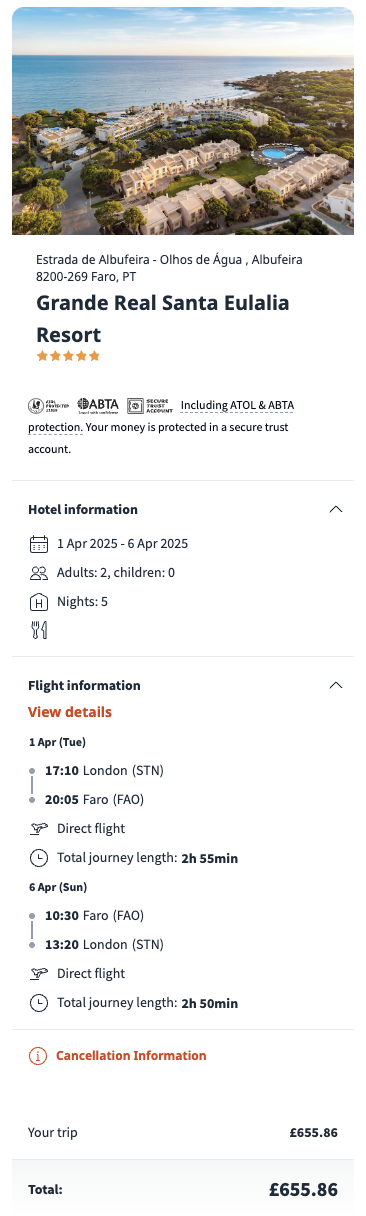Screen dimensions: 366x1216
Task: Click the hotel H icon beside Nights: 5
Action: [39, 602]
